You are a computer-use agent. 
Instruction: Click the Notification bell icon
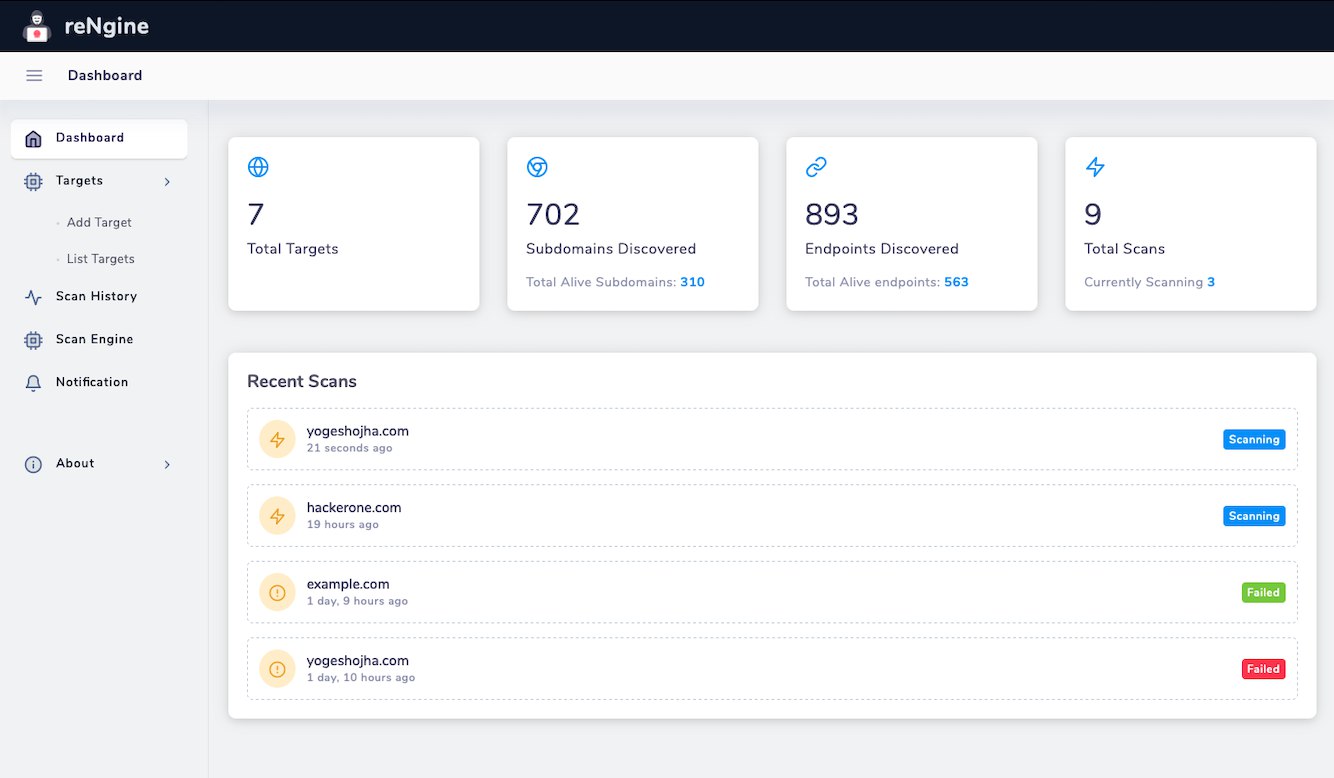[33, 383]
